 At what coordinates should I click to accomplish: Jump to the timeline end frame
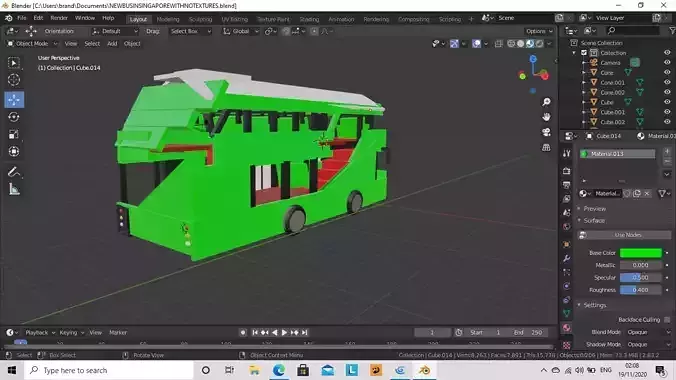[304, 333]
